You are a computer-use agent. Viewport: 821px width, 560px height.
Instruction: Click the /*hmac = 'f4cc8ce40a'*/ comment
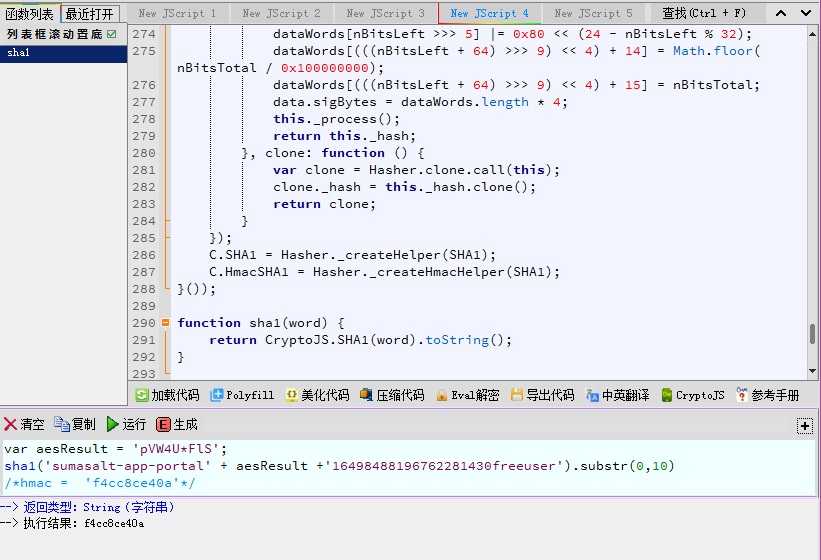coord(99,483)
